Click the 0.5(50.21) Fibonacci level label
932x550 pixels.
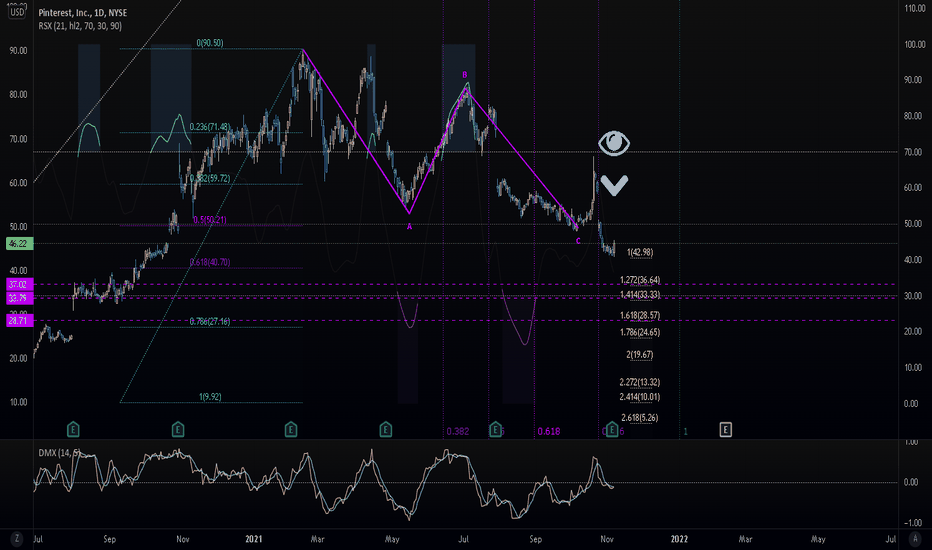pyautogui.click(x=210, y=220)
